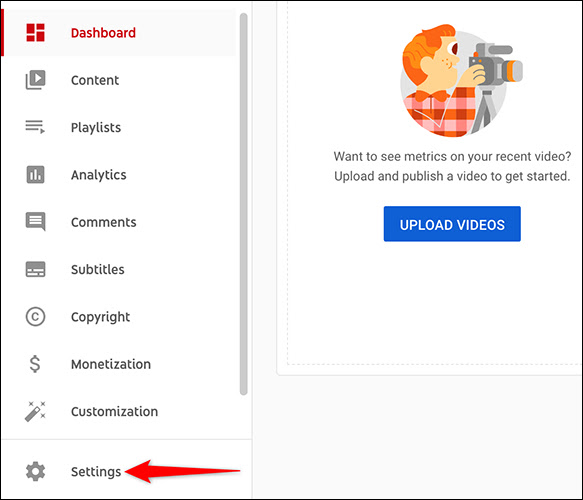Select the Analytics label in sidebar
The width and height of the screenshot is (583, 500).
pos(99,175)
